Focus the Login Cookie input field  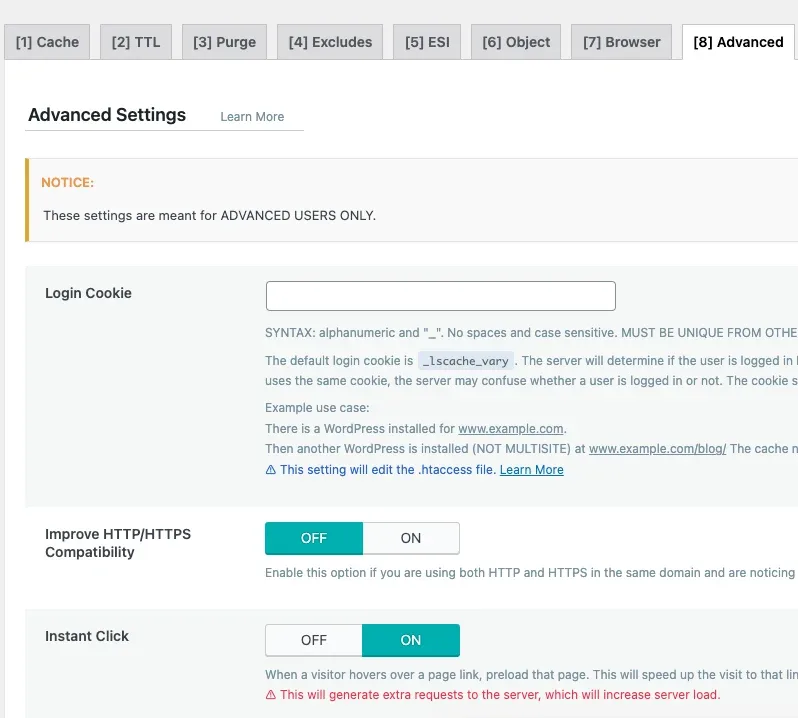point(440,296)
